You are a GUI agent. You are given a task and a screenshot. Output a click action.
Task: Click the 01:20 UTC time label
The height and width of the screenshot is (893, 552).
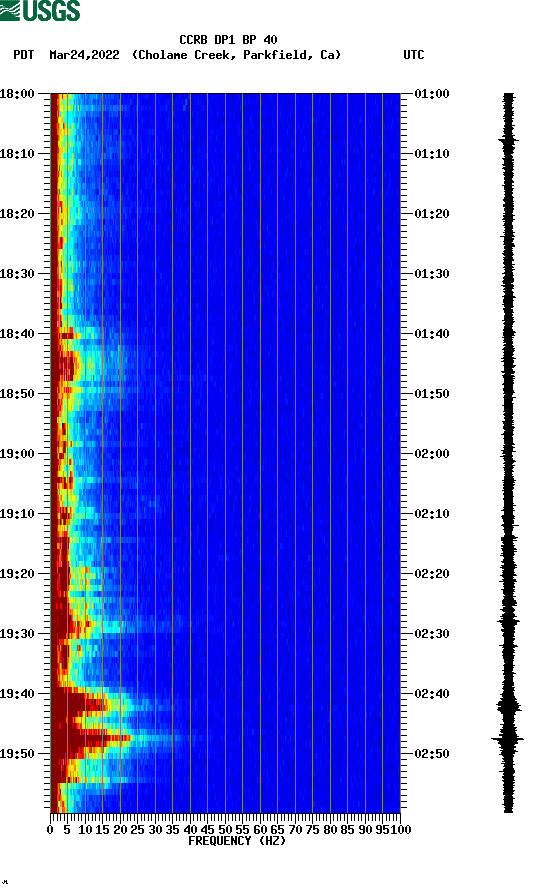432,214
